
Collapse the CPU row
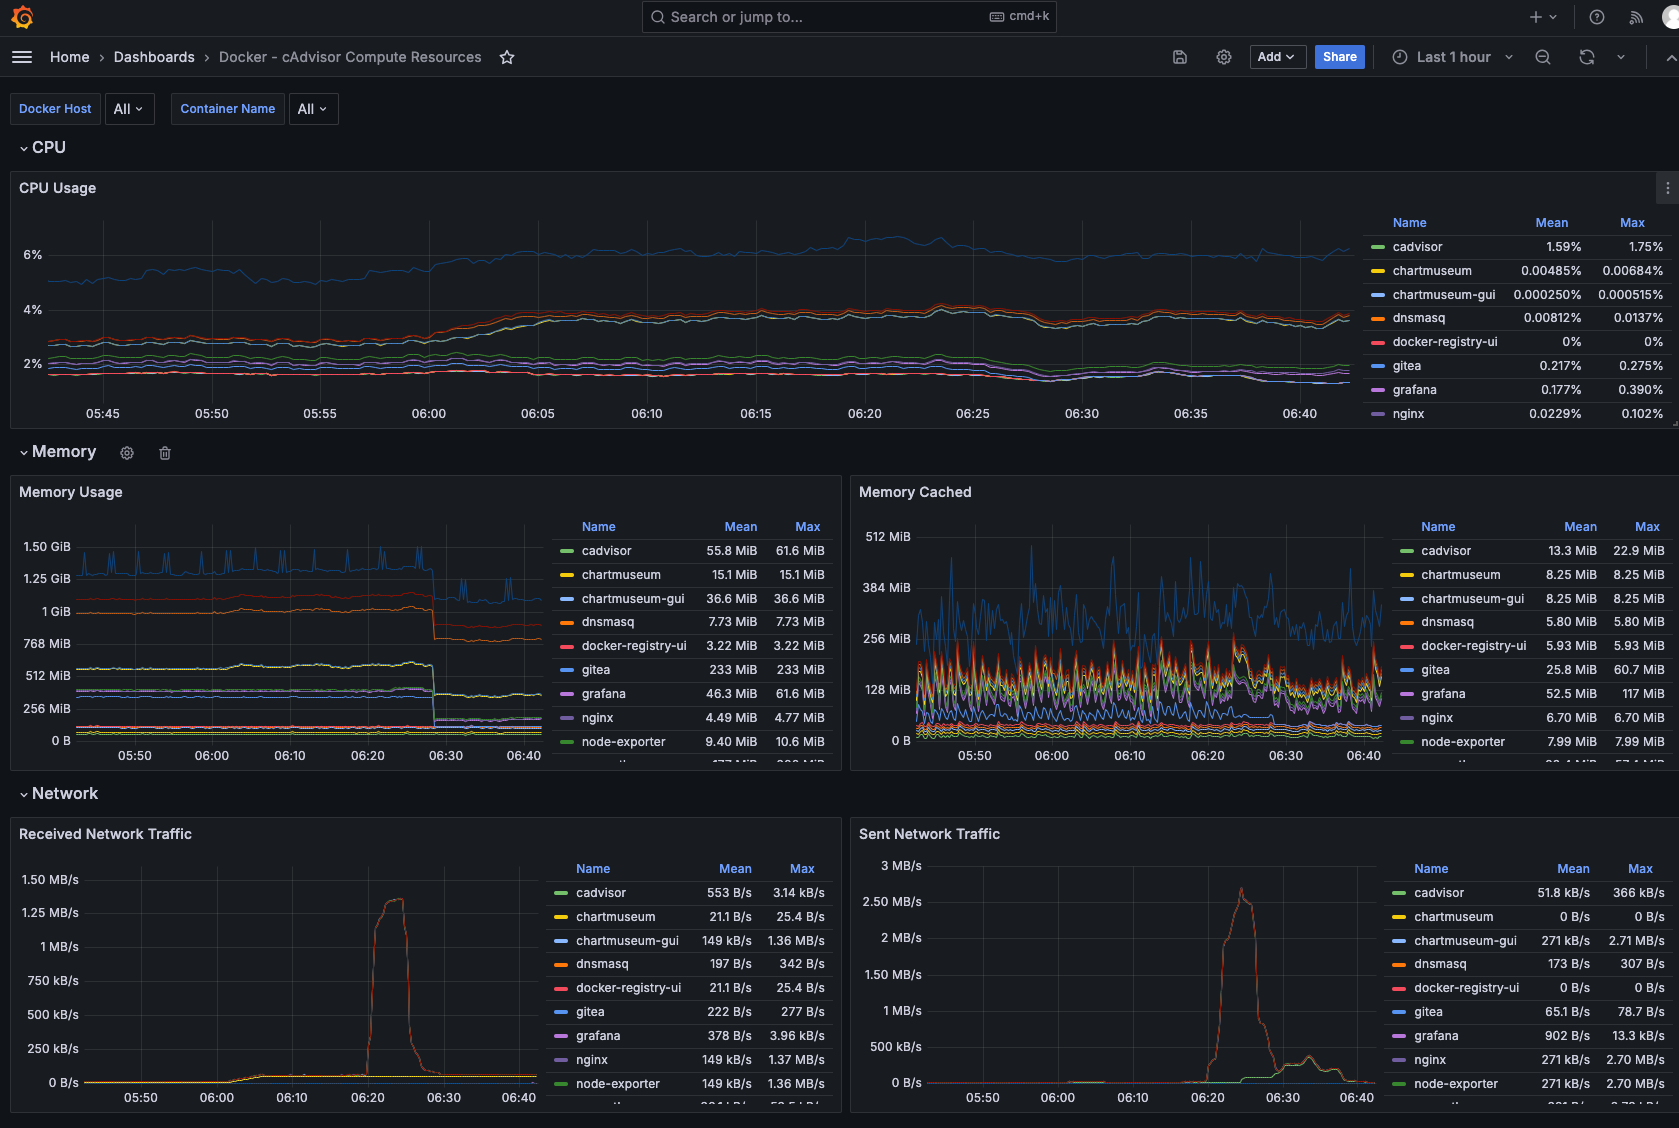tap(43, 147)
